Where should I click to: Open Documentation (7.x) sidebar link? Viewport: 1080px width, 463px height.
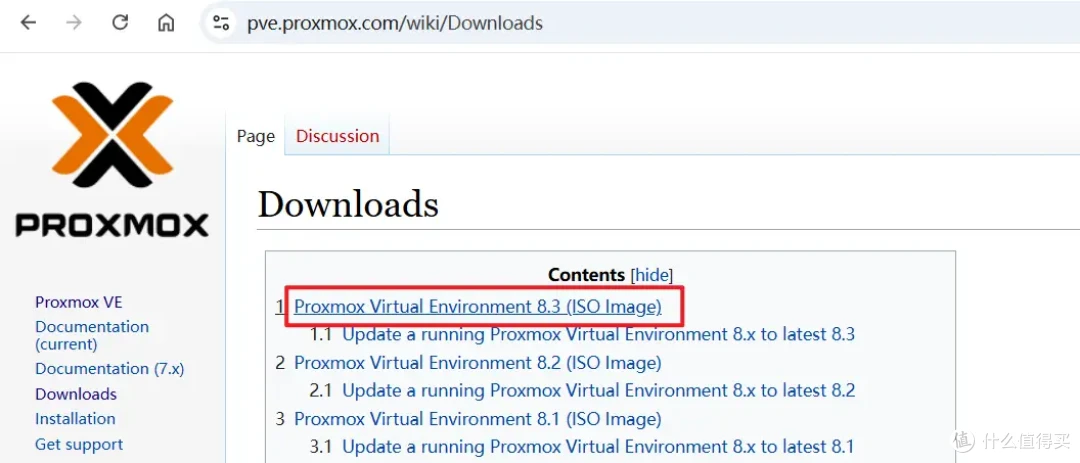click(x=110, y=369)
